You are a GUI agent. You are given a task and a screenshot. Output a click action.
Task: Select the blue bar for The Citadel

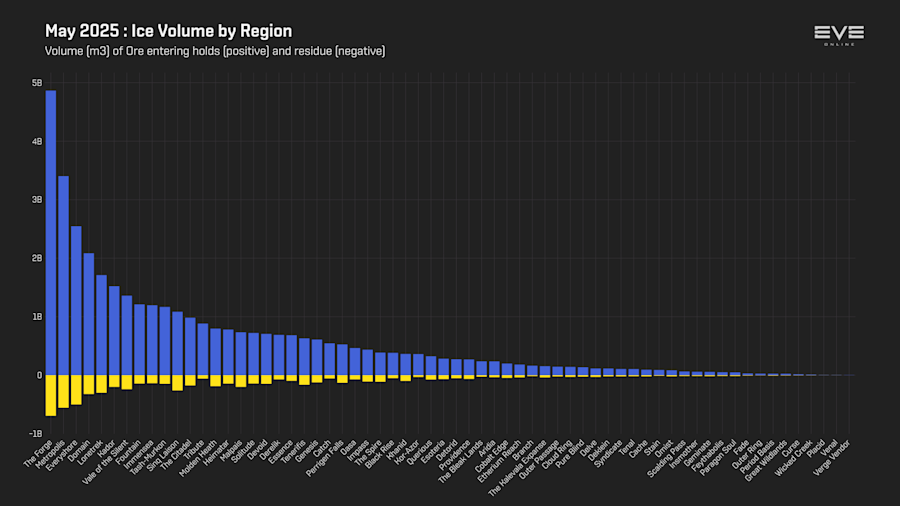tap(190, 347)
